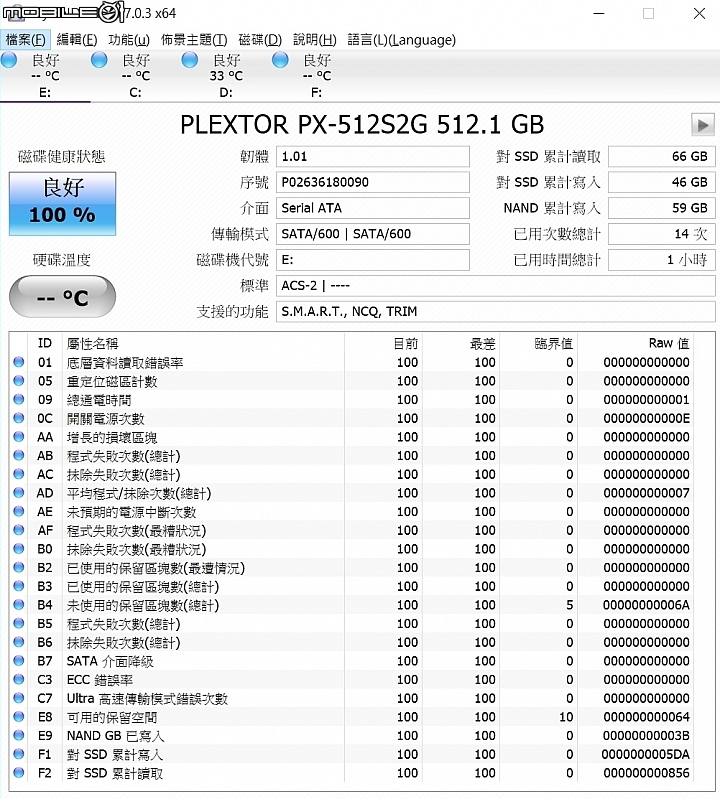Screen dimensions: 720x799
Task: Click the status icon for attribute F1
Action: pos(19,754)
